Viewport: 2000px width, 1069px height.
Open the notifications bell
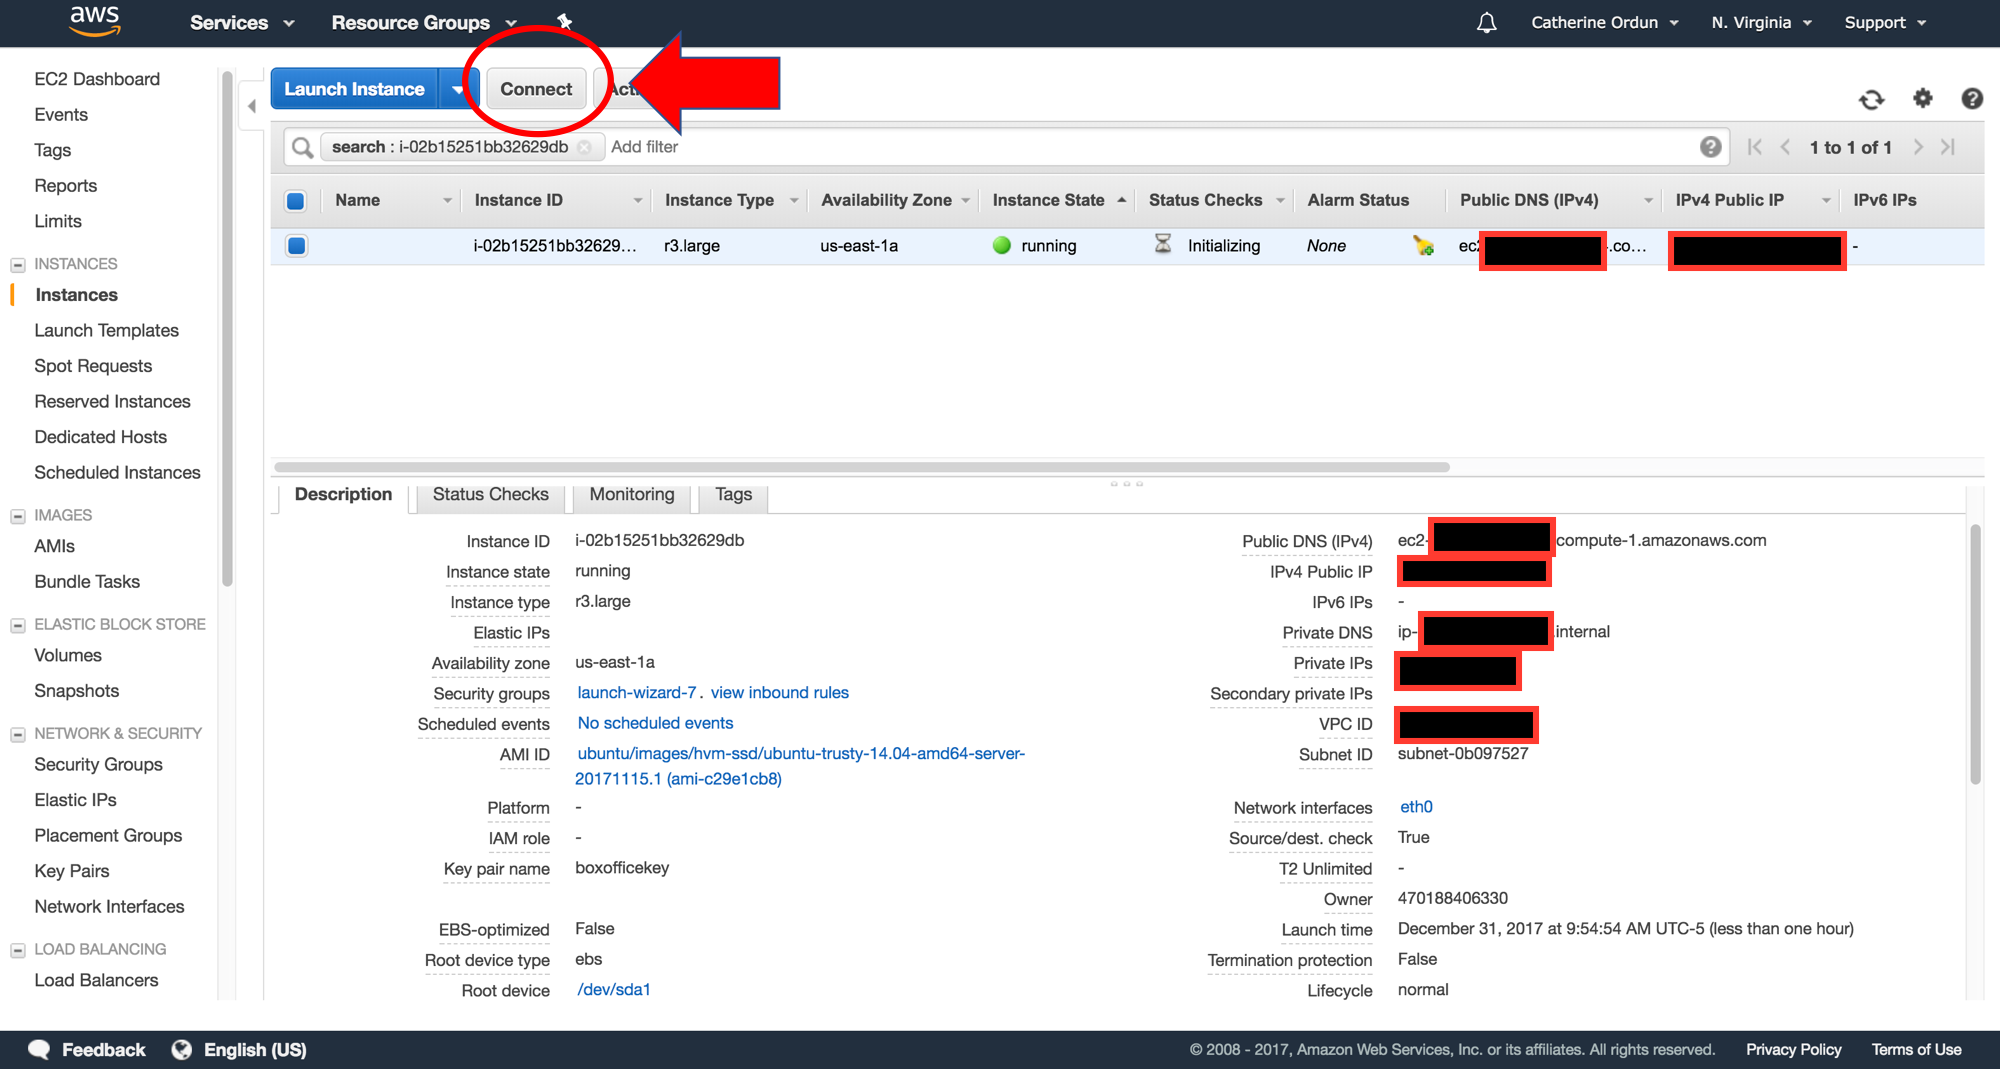(1487, 22)
